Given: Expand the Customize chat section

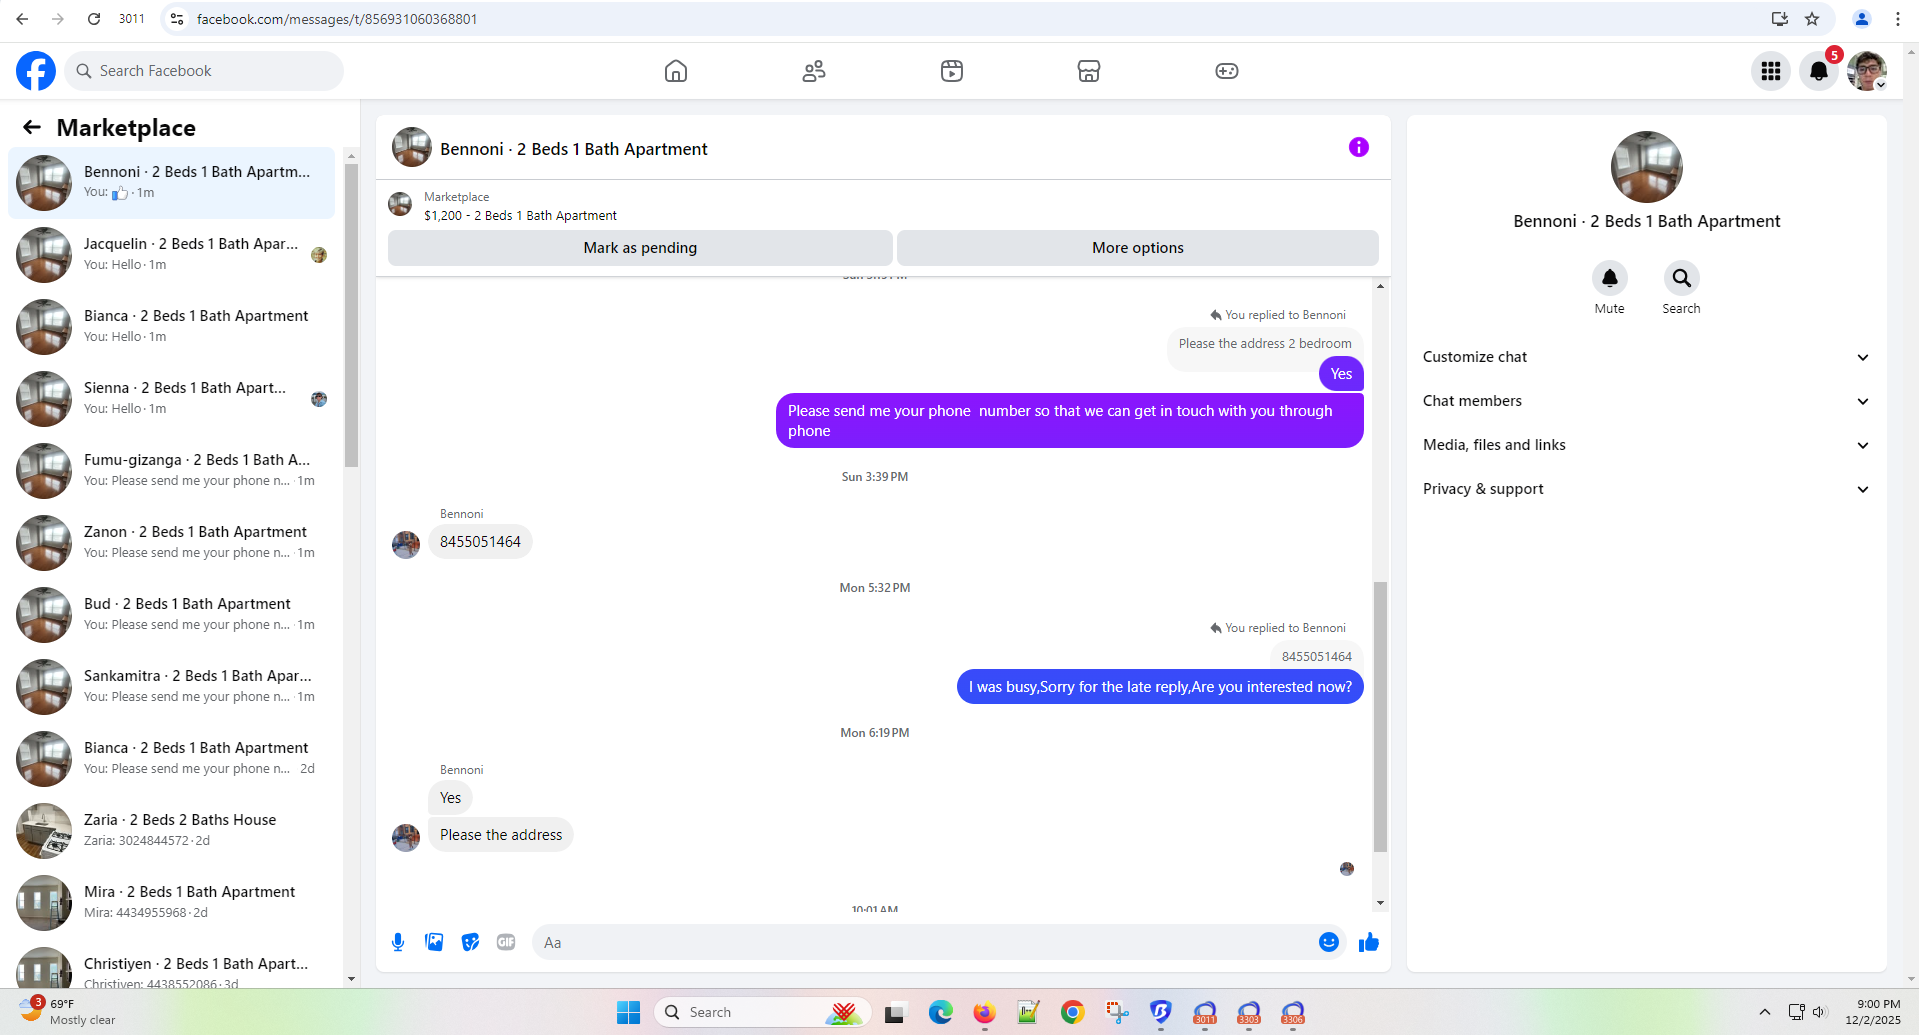Looking at the screenshot, I should click(x=1646, y=357).
